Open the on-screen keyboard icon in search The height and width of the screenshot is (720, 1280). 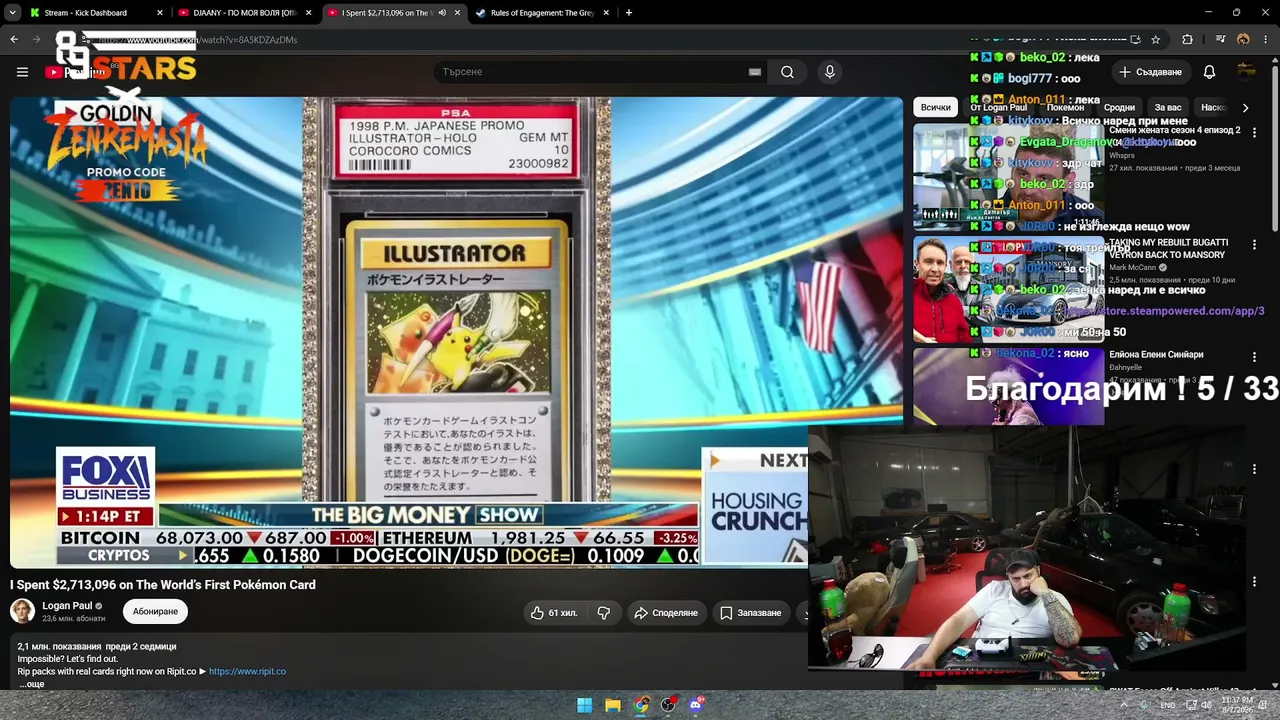point(755,72)
